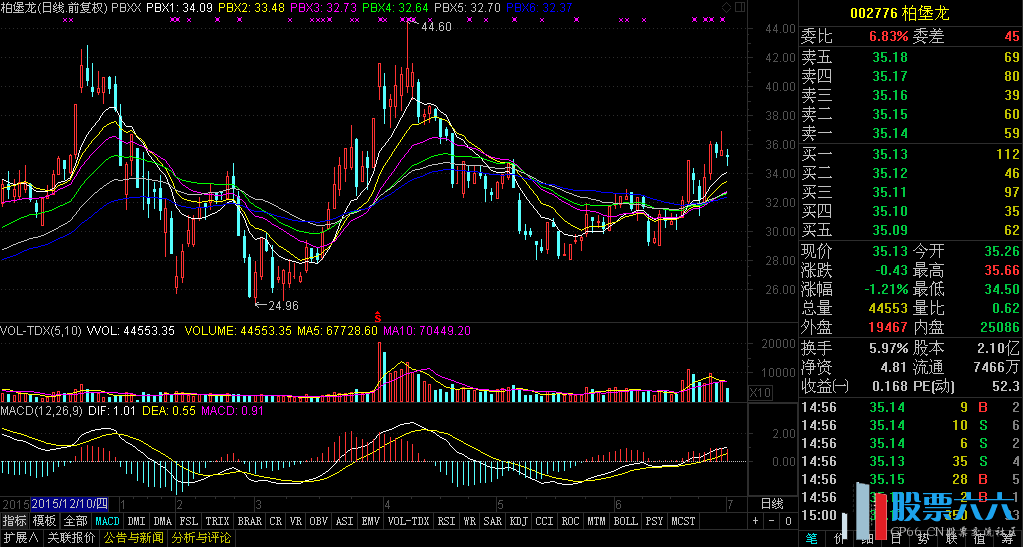Open the 日线 period selector
This screenshot has width=1023, height=547.
pos(772,503)
